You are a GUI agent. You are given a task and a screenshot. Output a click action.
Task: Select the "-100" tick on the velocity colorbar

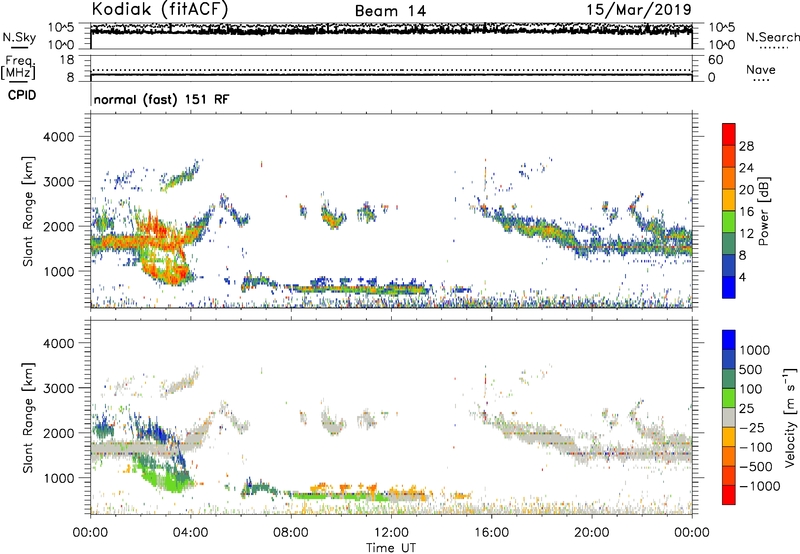(x=755, y=447)
